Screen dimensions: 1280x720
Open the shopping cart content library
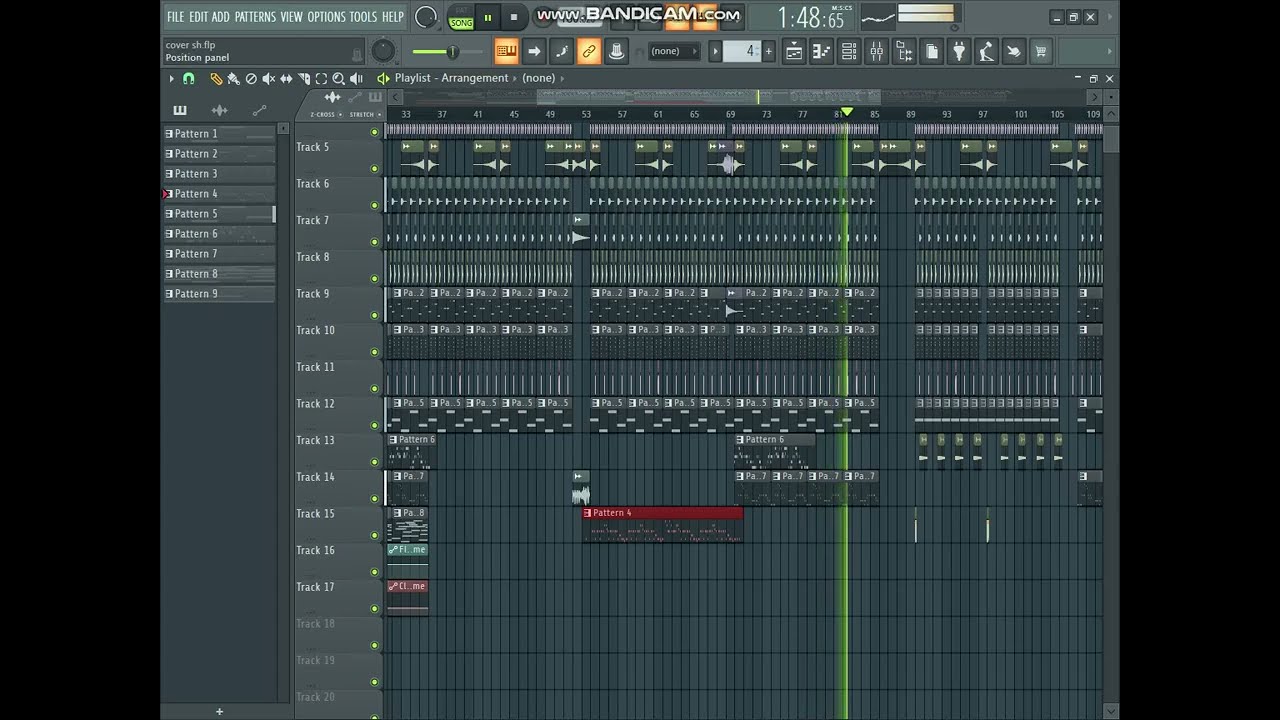click(x=1041, y=51)
